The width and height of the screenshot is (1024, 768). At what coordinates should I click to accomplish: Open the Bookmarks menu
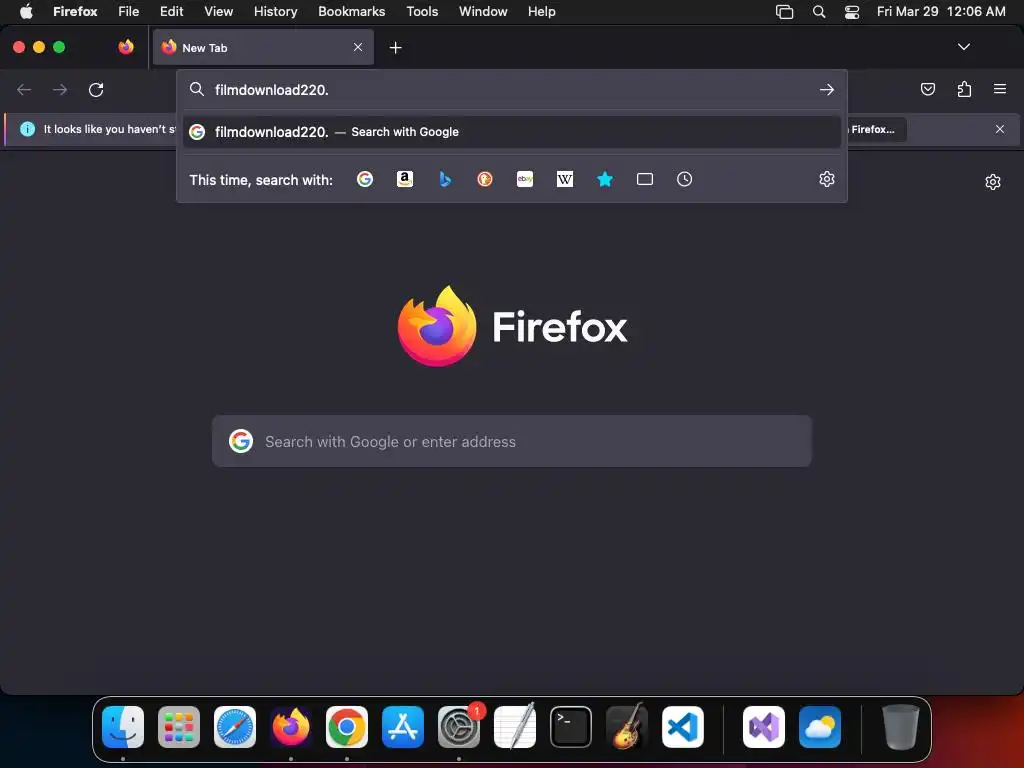click(351, 12)
